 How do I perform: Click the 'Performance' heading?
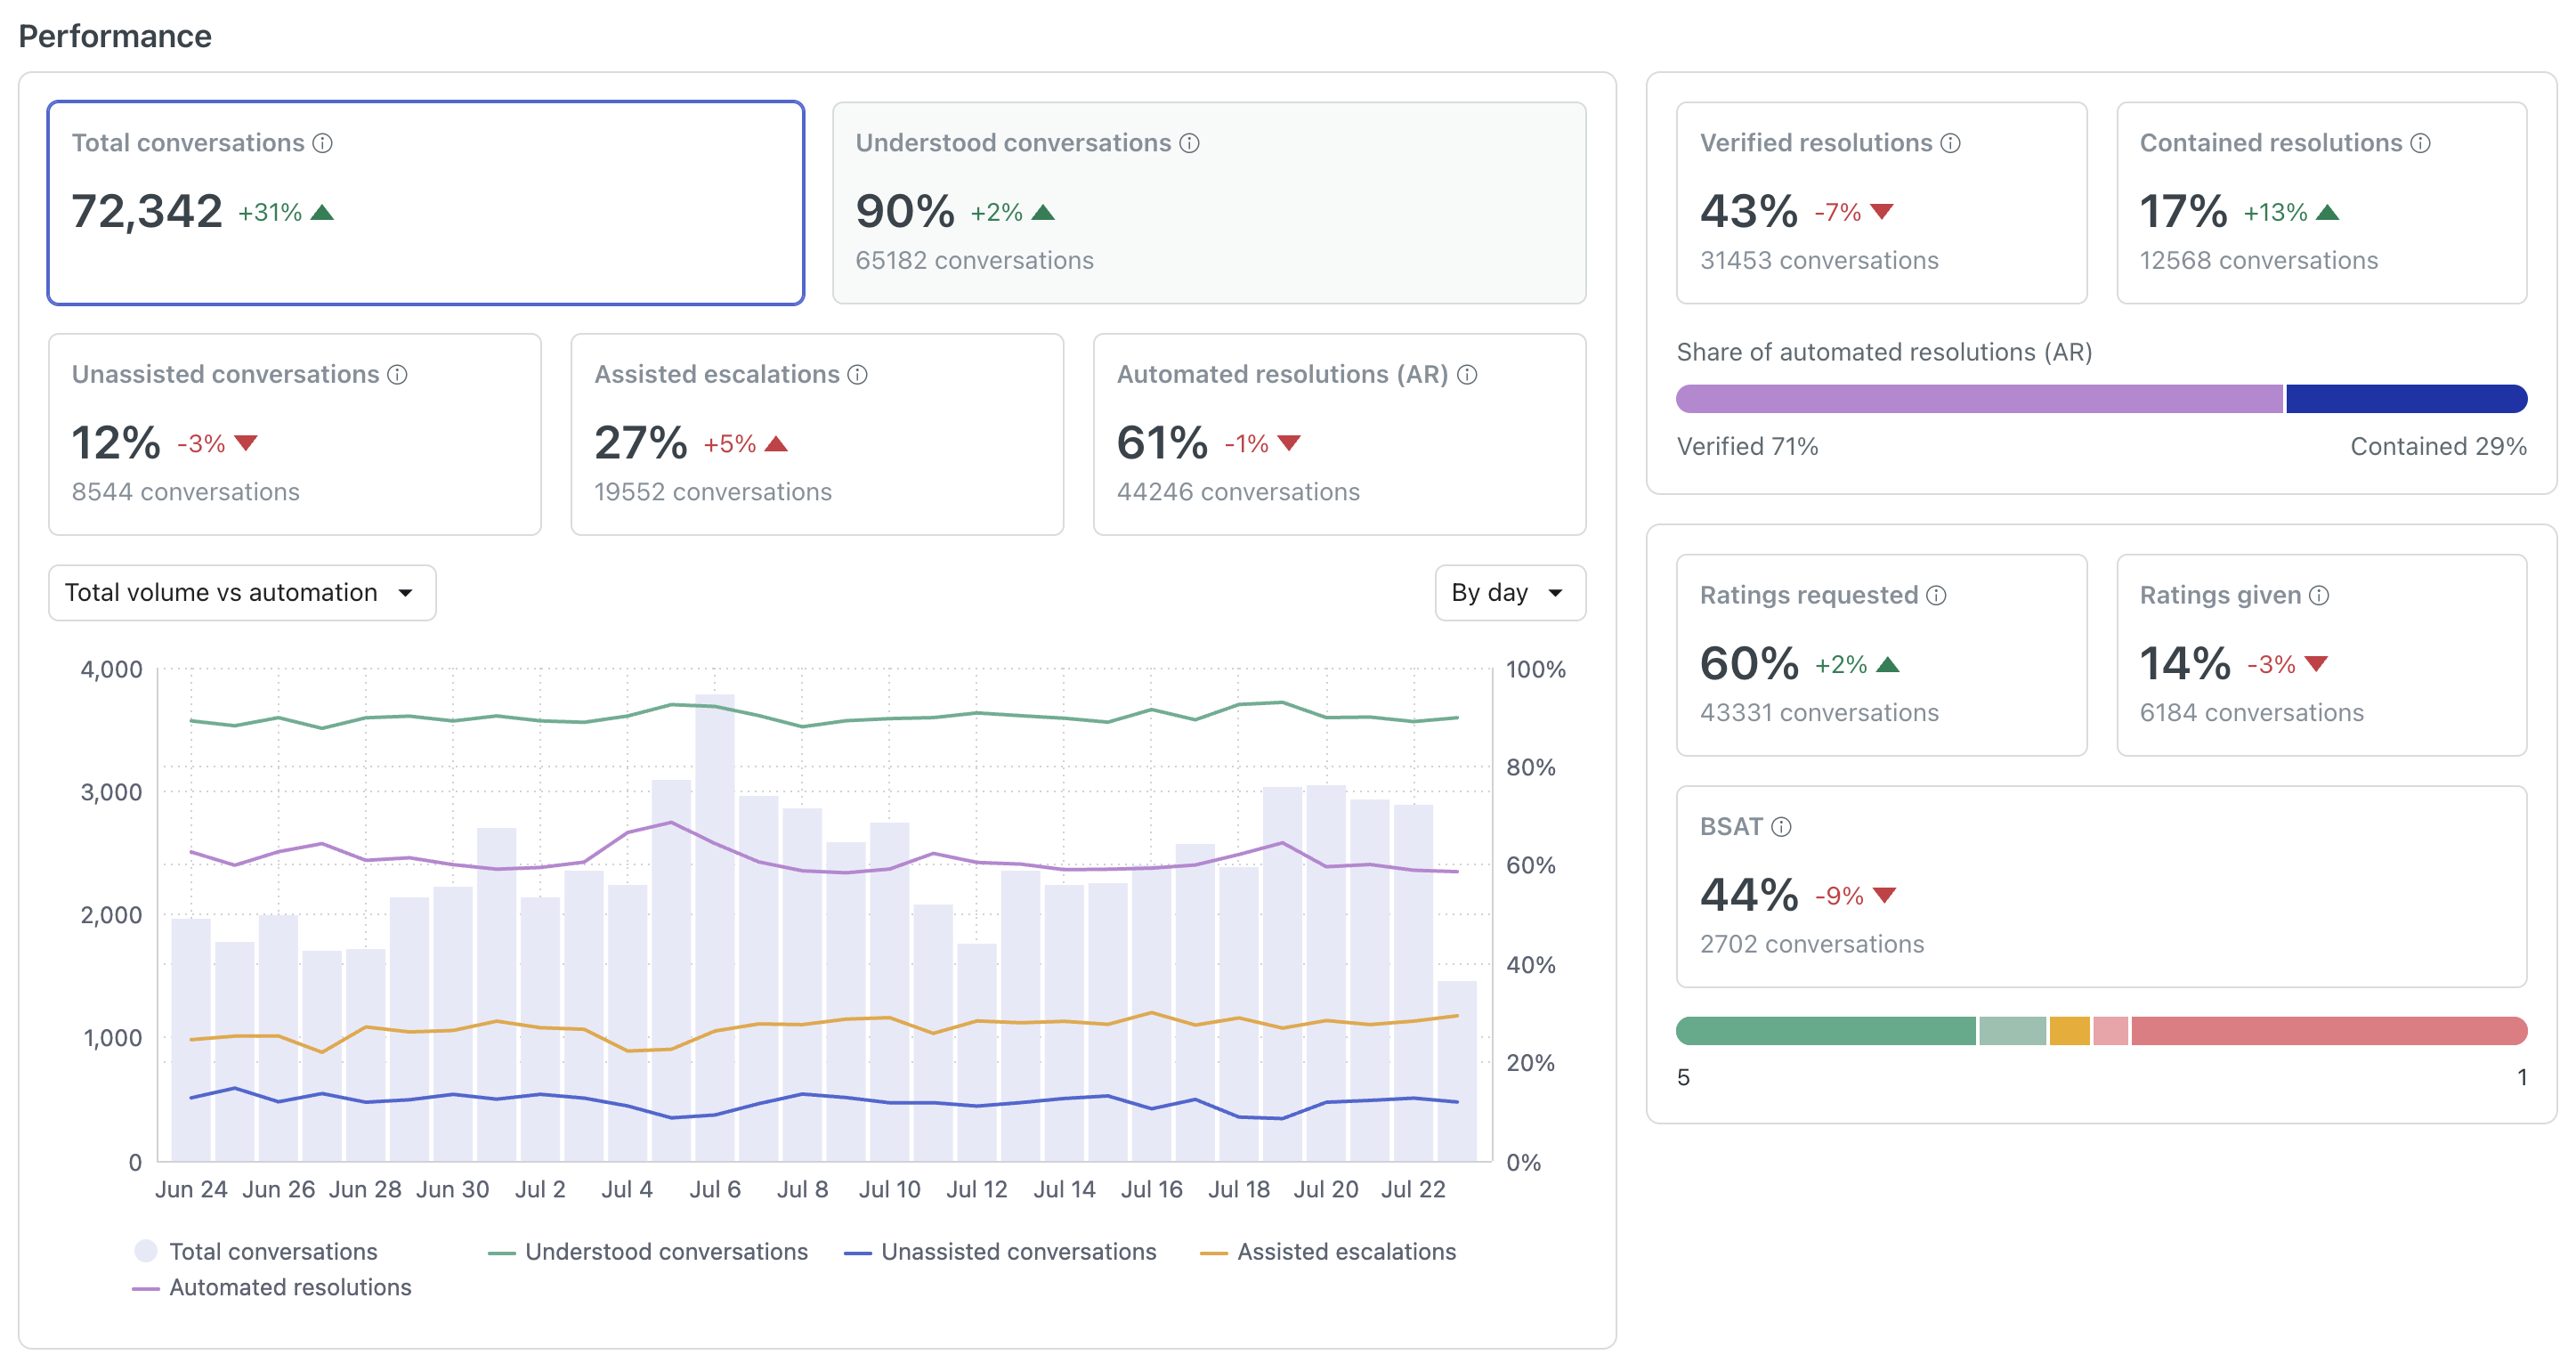tap(115, 36)
